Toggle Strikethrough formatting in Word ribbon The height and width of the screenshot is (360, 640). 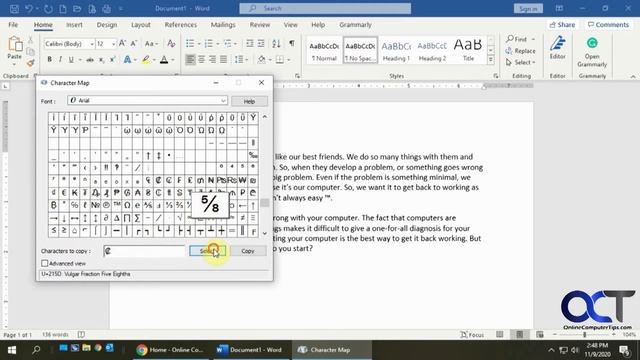pos(90,60)
